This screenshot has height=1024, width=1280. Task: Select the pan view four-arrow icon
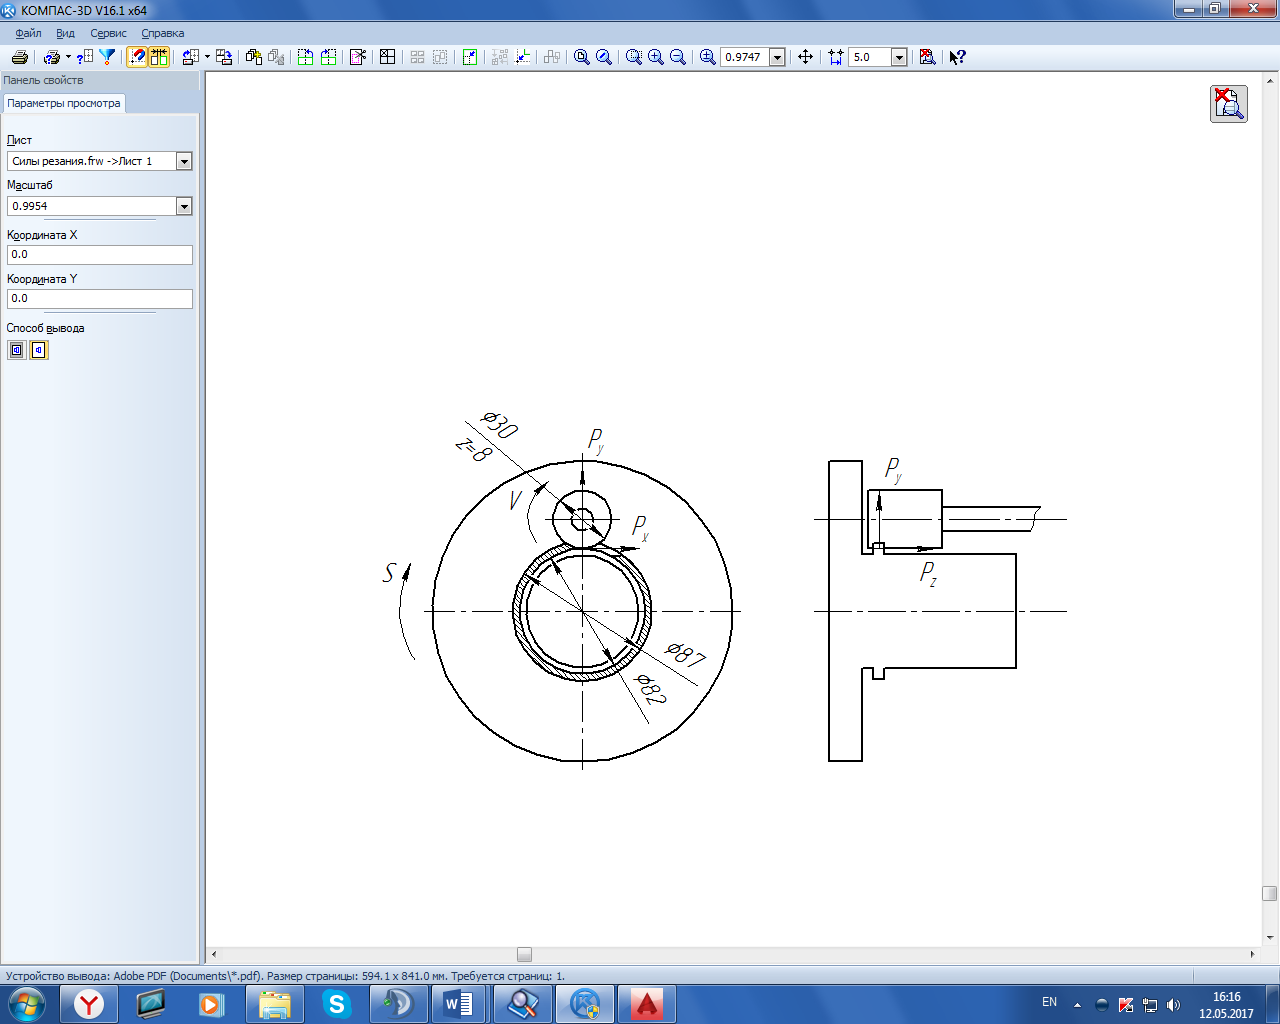(805, 57)
